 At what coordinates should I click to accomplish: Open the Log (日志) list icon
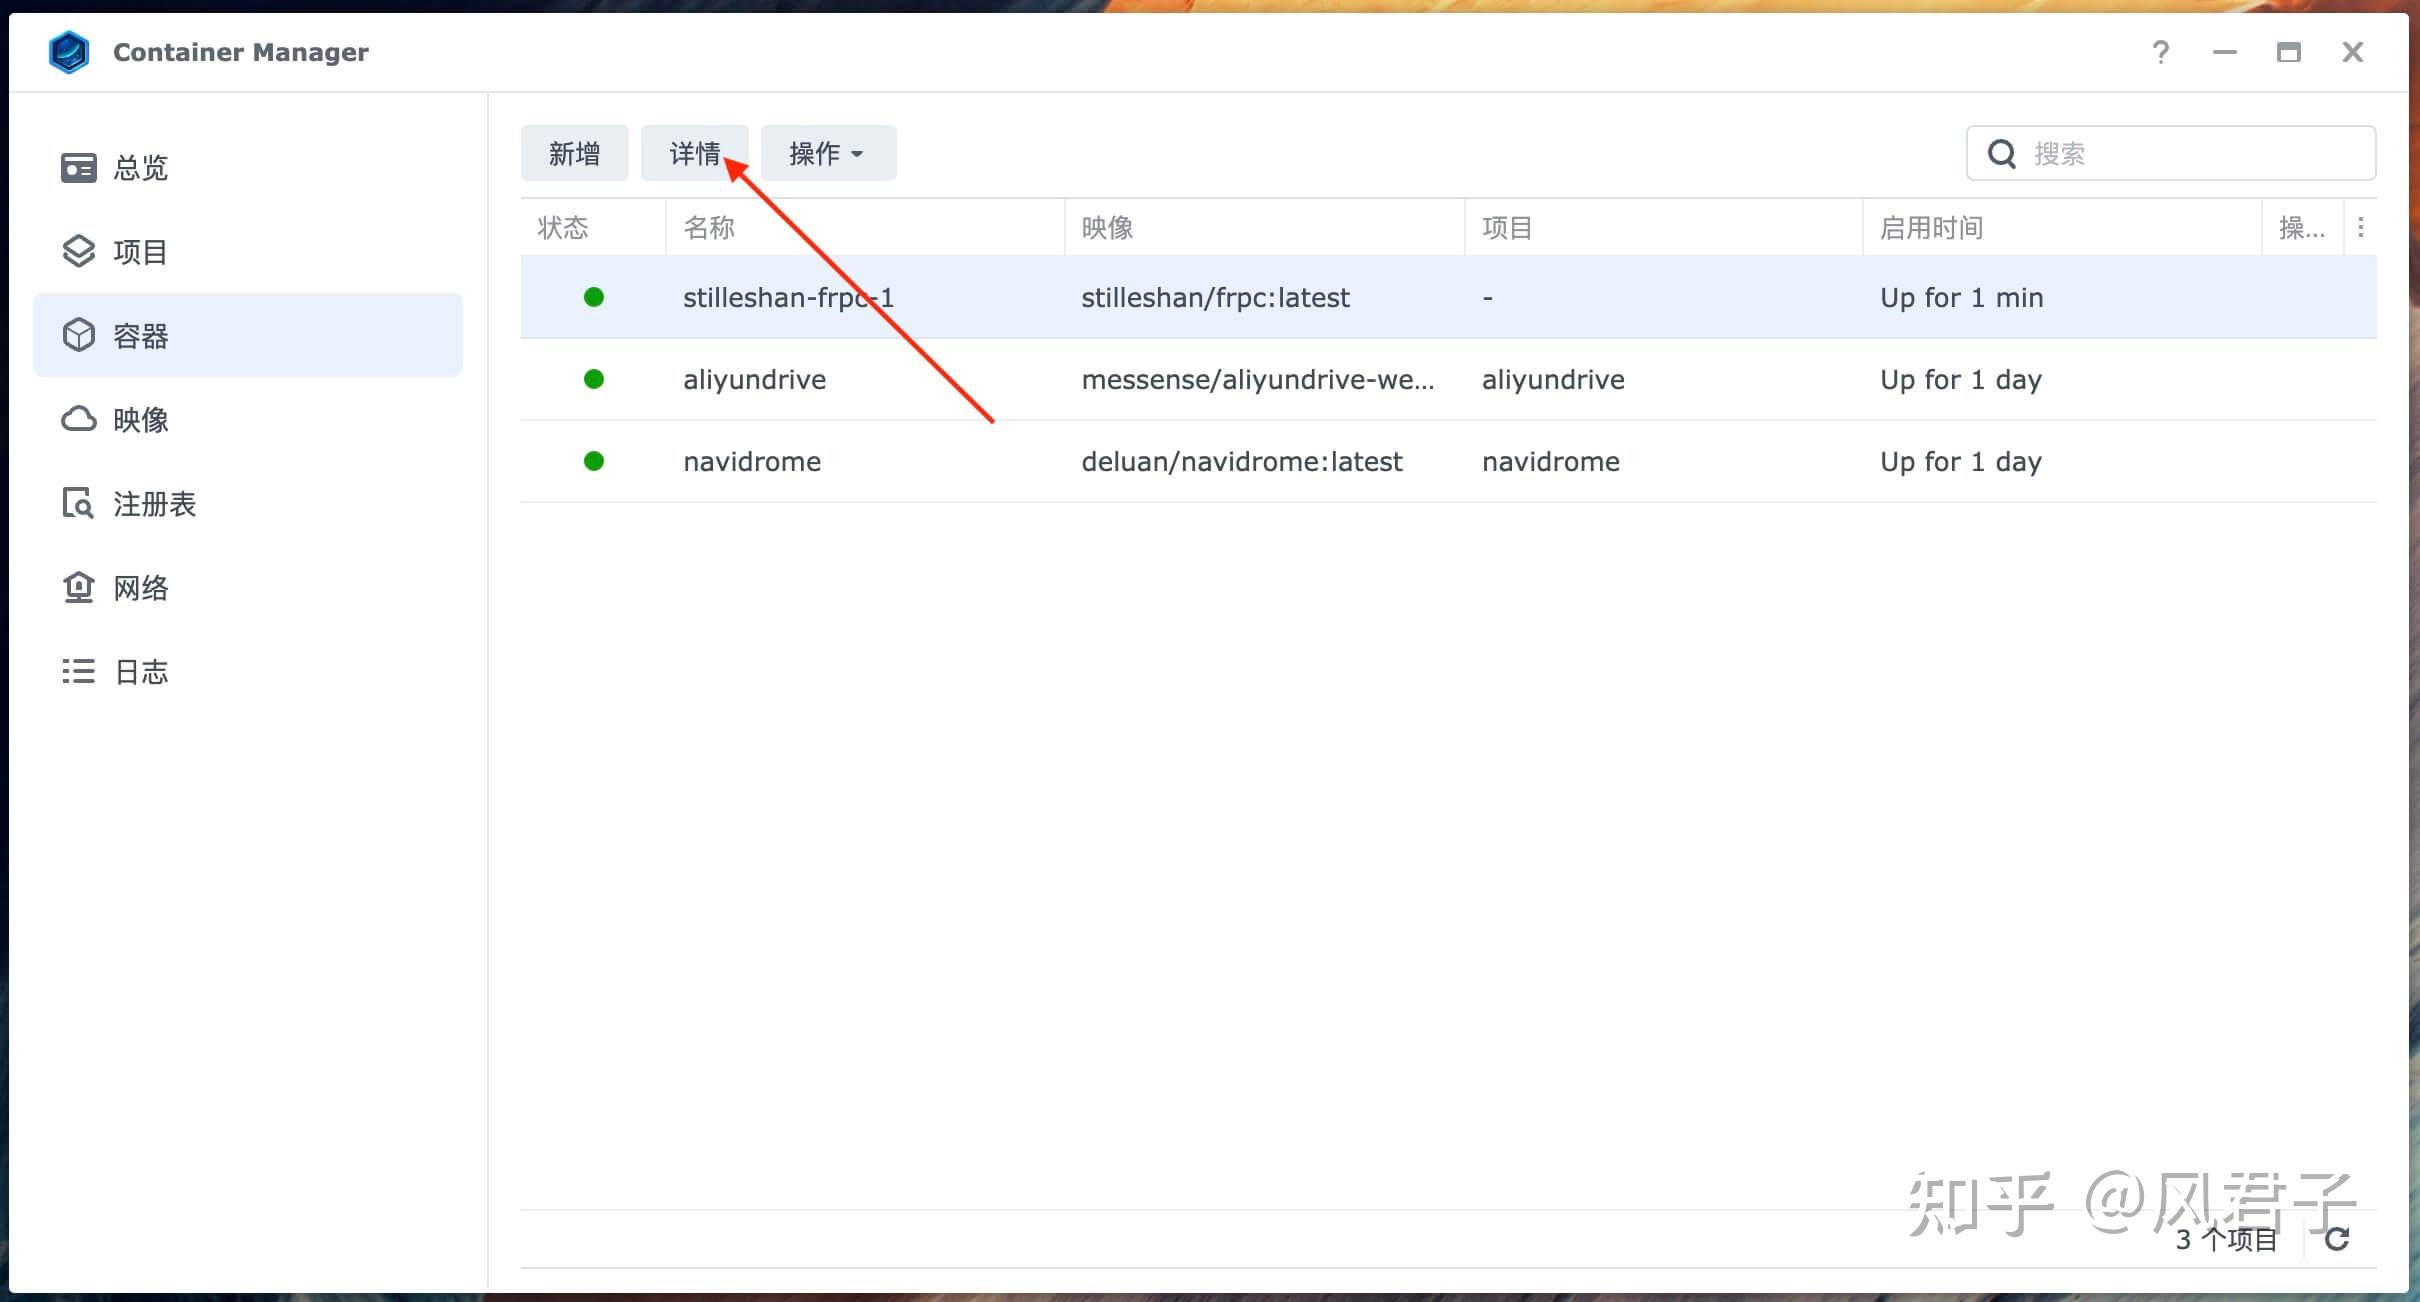pyautogui.click(x=78, y=671)
